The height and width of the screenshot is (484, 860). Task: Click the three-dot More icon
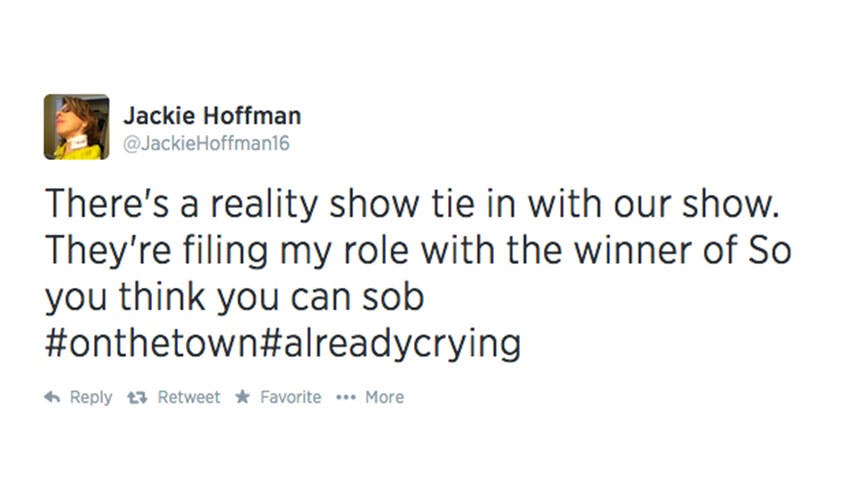[346, 397]
